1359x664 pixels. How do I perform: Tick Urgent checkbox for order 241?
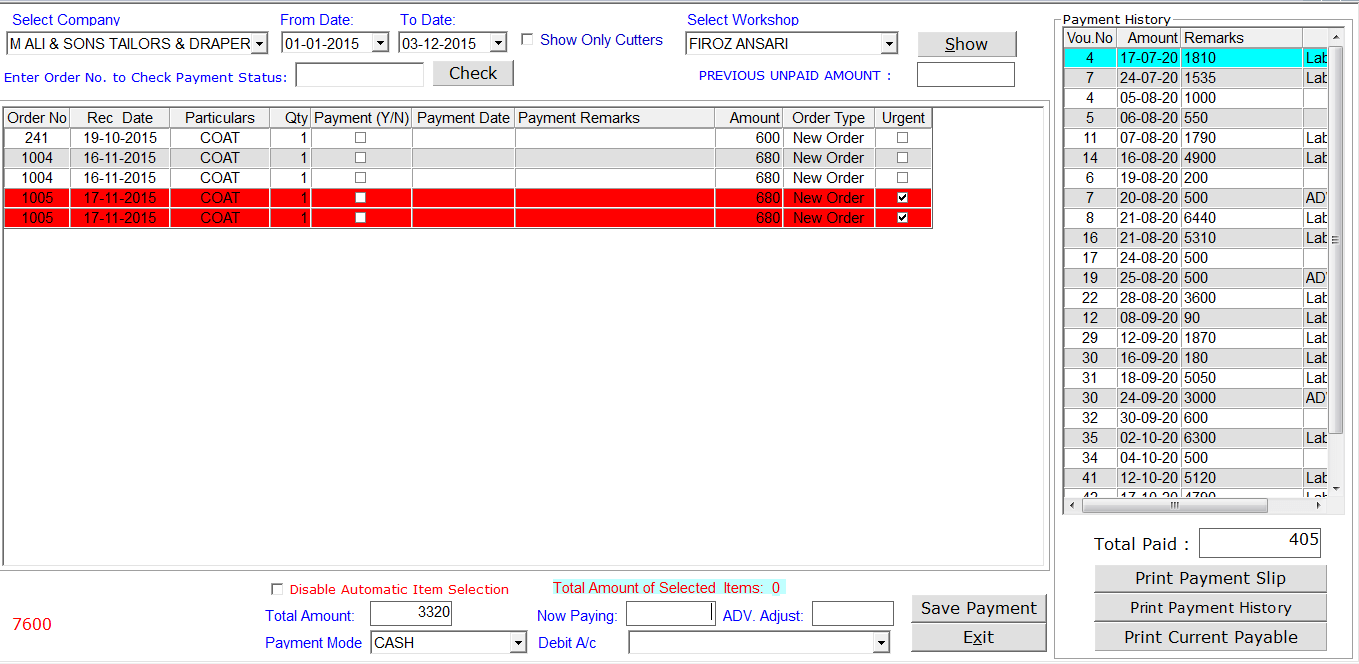click(x=902, y=138)
